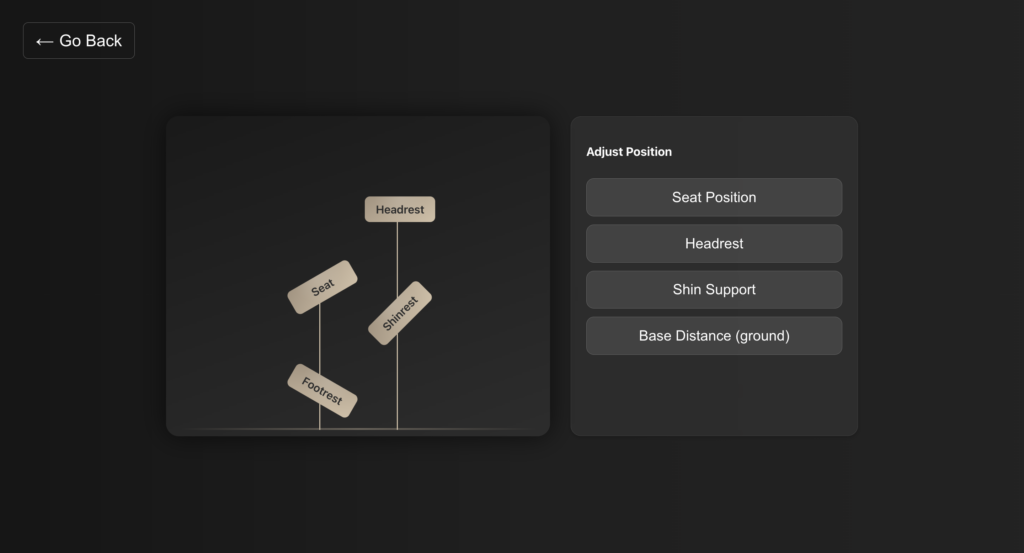Click the line between Seat and Footrest tags

tap(319, 335)
